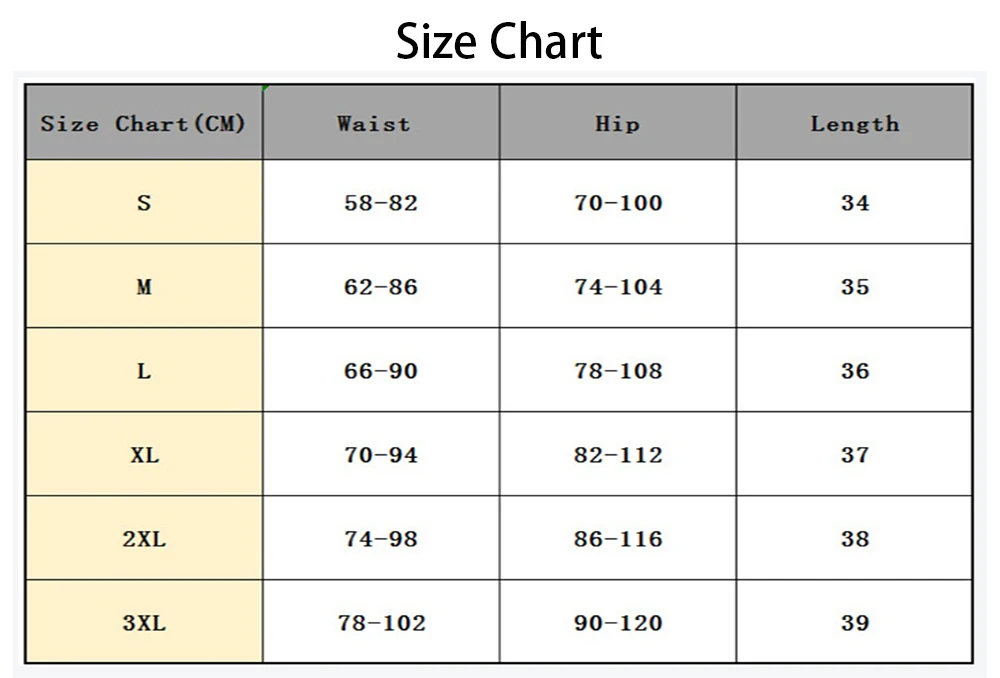Viewport: 1000px width, 678px height.
Task: Select the Hip column header
Action: 617,122
